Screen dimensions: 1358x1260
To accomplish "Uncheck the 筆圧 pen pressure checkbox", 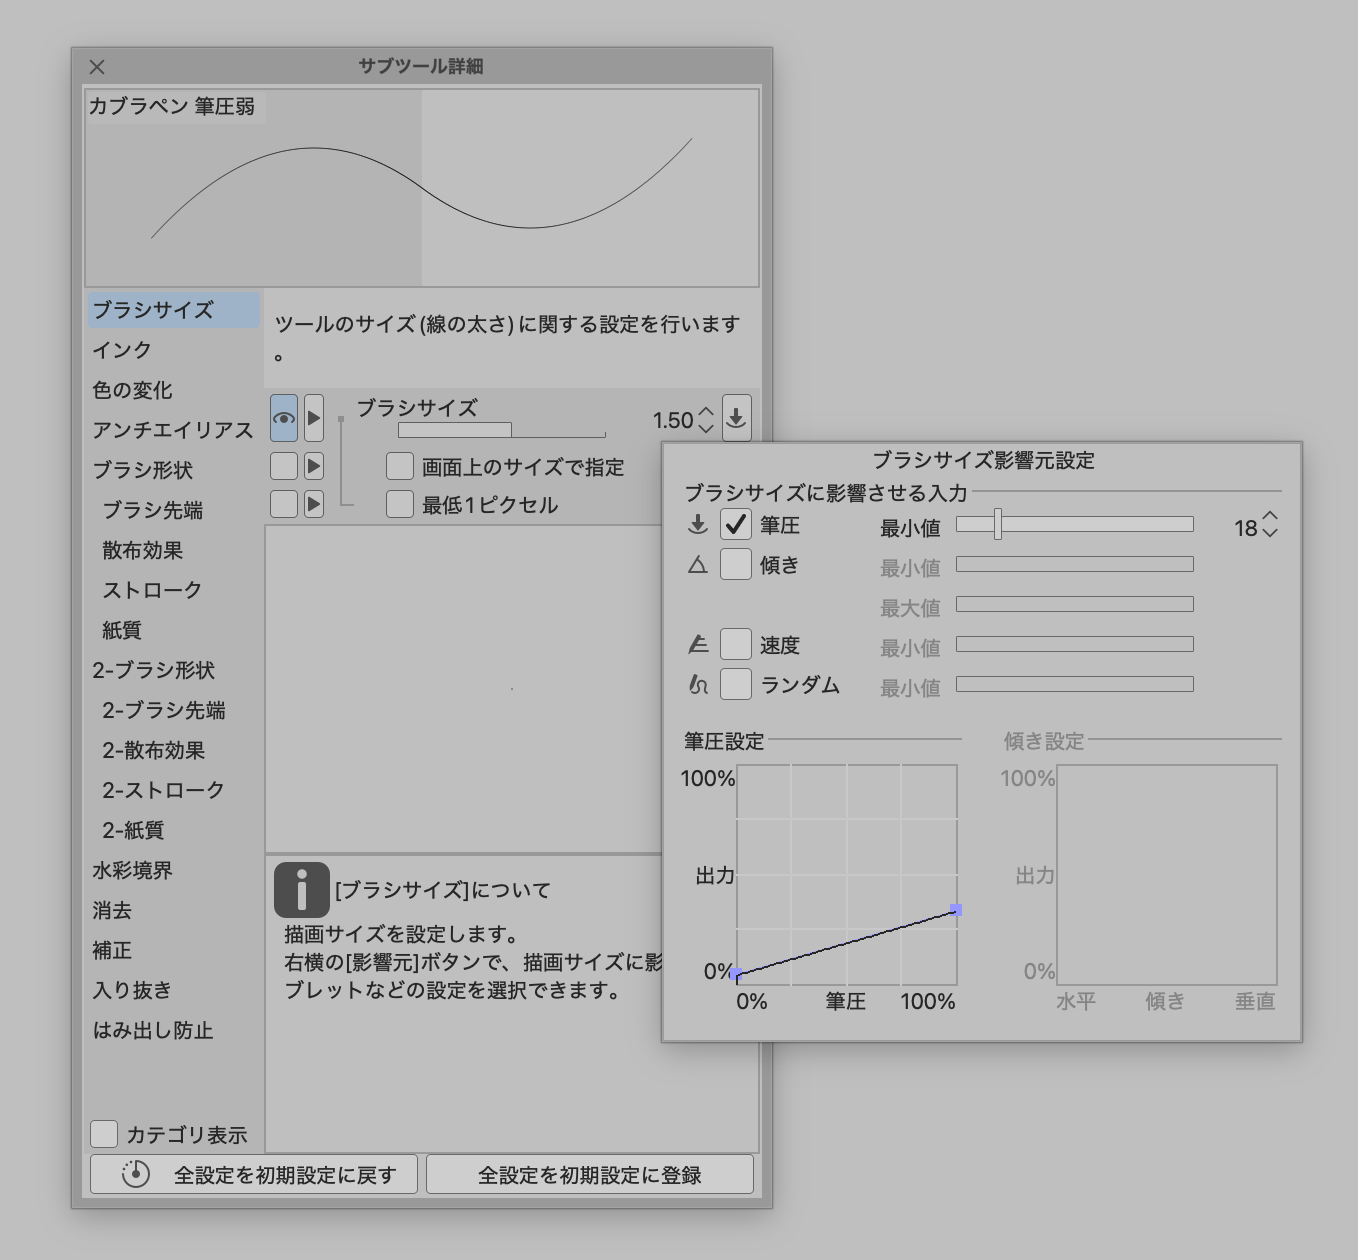I will [x=736, y=525].
